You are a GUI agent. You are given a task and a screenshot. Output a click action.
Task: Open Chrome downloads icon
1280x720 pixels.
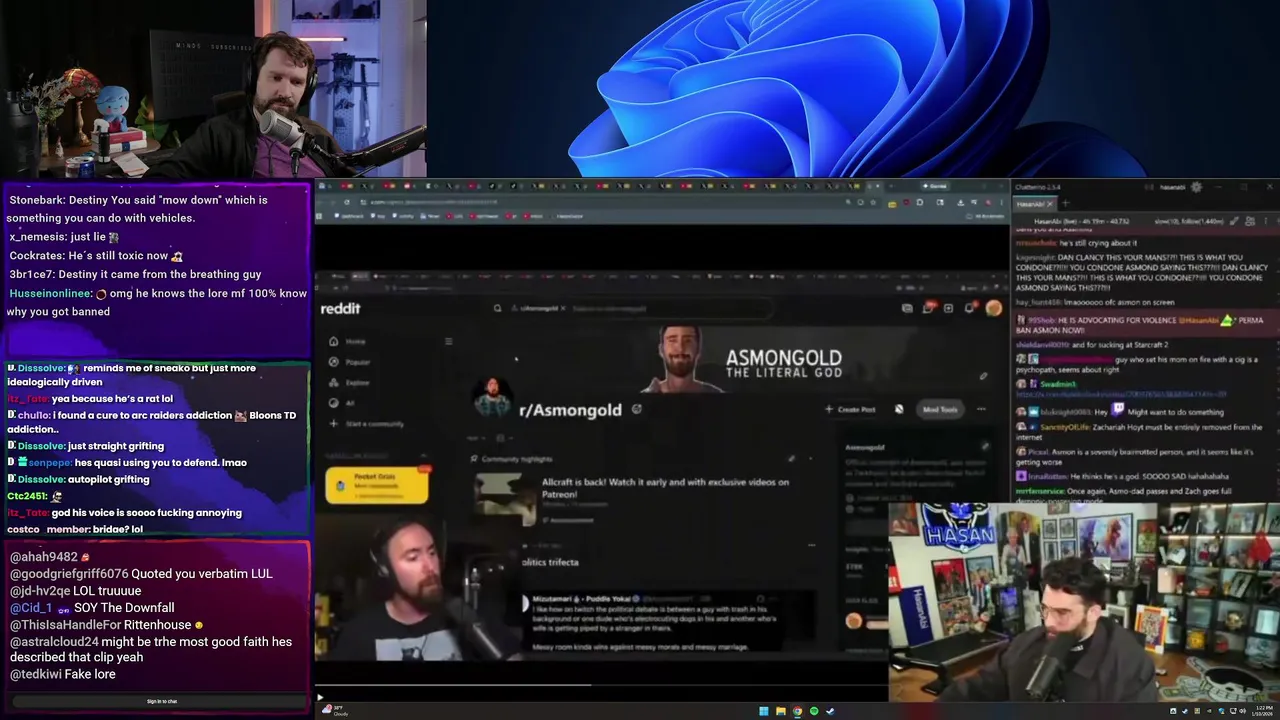click(960, 202)
